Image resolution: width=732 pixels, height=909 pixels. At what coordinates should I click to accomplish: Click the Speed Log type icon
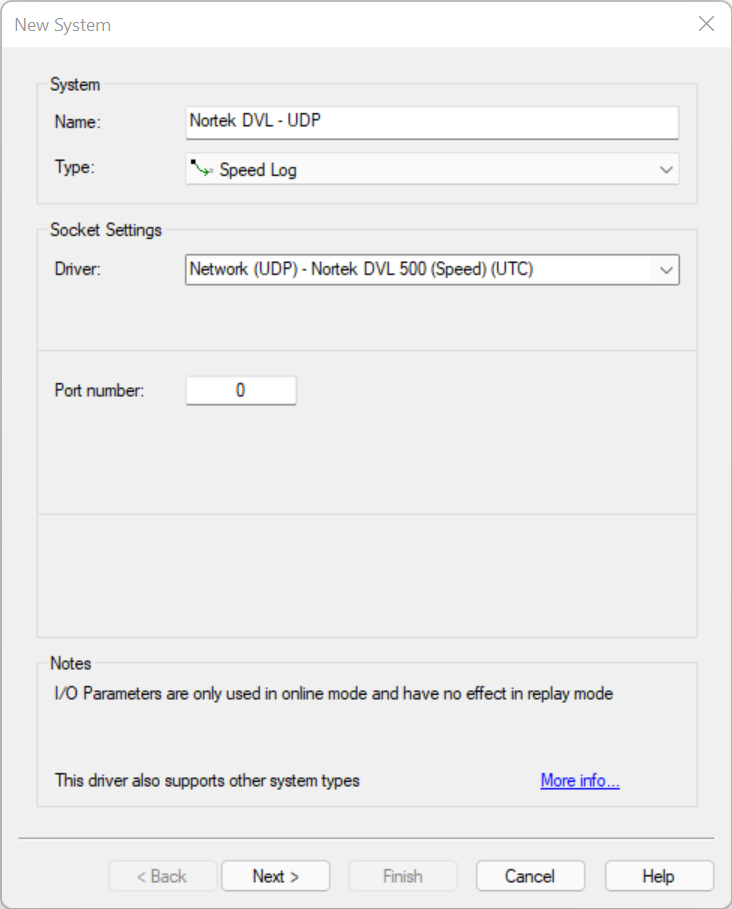(201, 169)
